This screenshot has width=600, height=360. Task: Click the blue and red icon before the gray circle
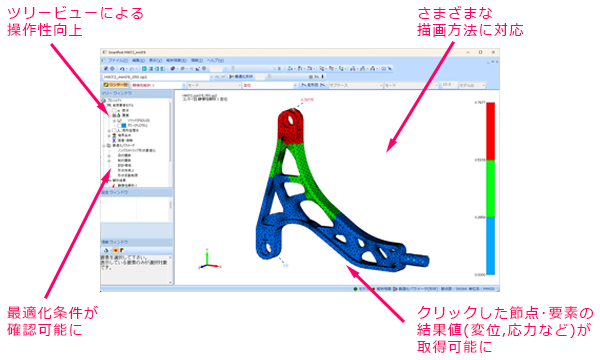click(197, 69)
